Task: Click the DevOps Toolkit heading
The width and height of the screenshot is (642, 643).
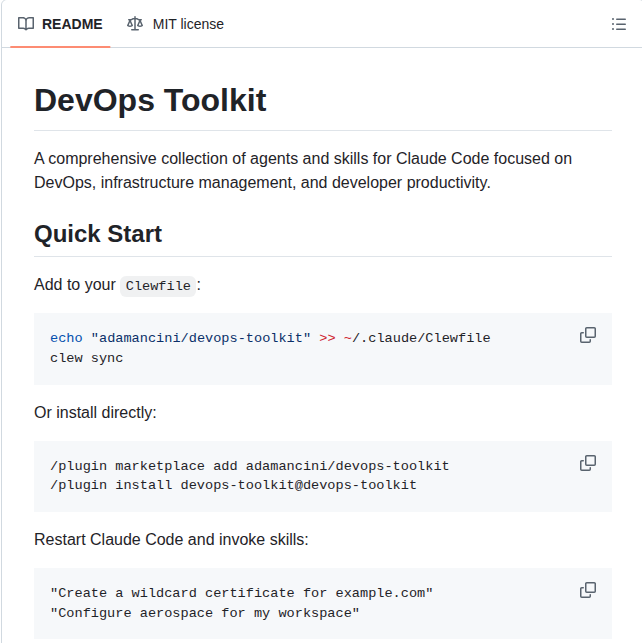Action: (150, 100)
